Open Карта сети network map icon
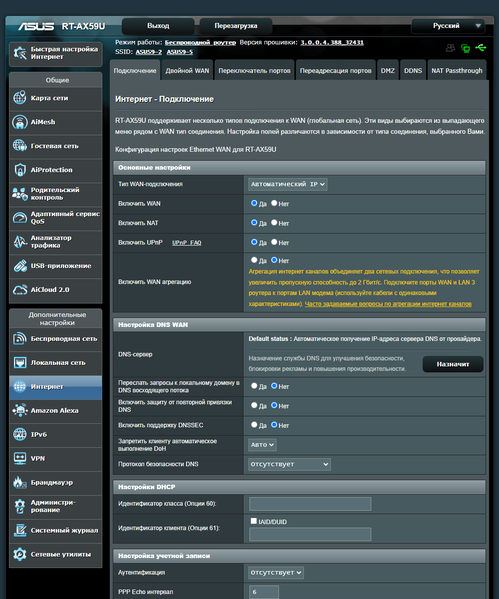Screen dimensions: 499x599 [x=19, y=98]
